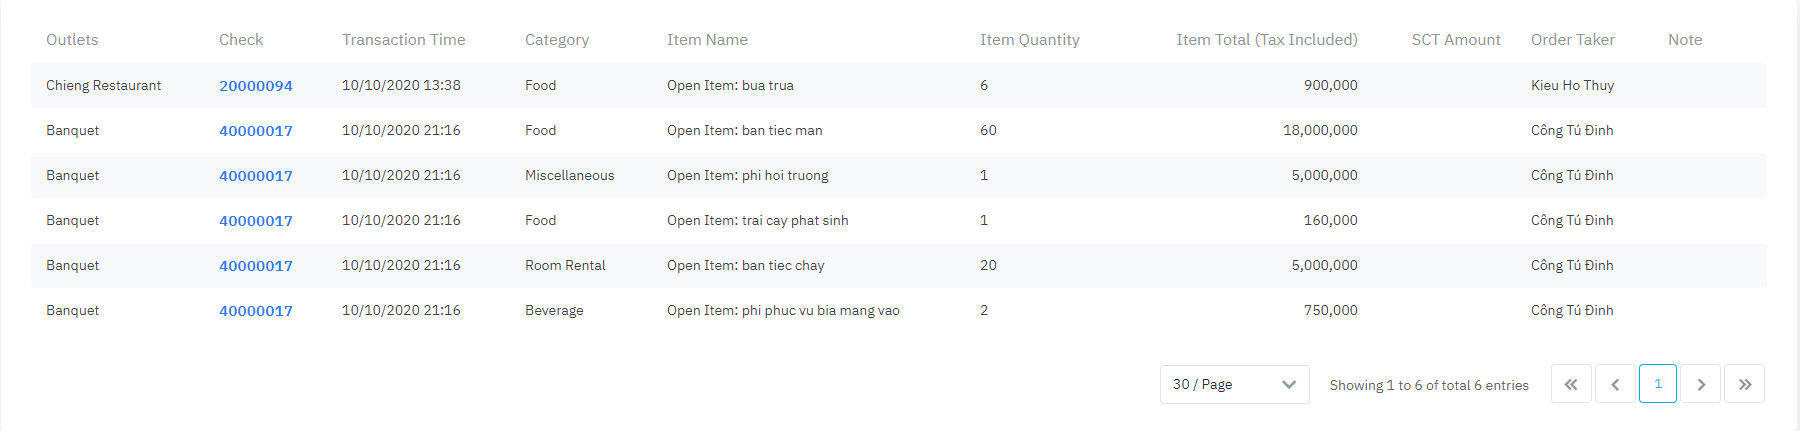Go to the first page using double-left arrows
The image size is (1800, 431).
click(1571, 384)
